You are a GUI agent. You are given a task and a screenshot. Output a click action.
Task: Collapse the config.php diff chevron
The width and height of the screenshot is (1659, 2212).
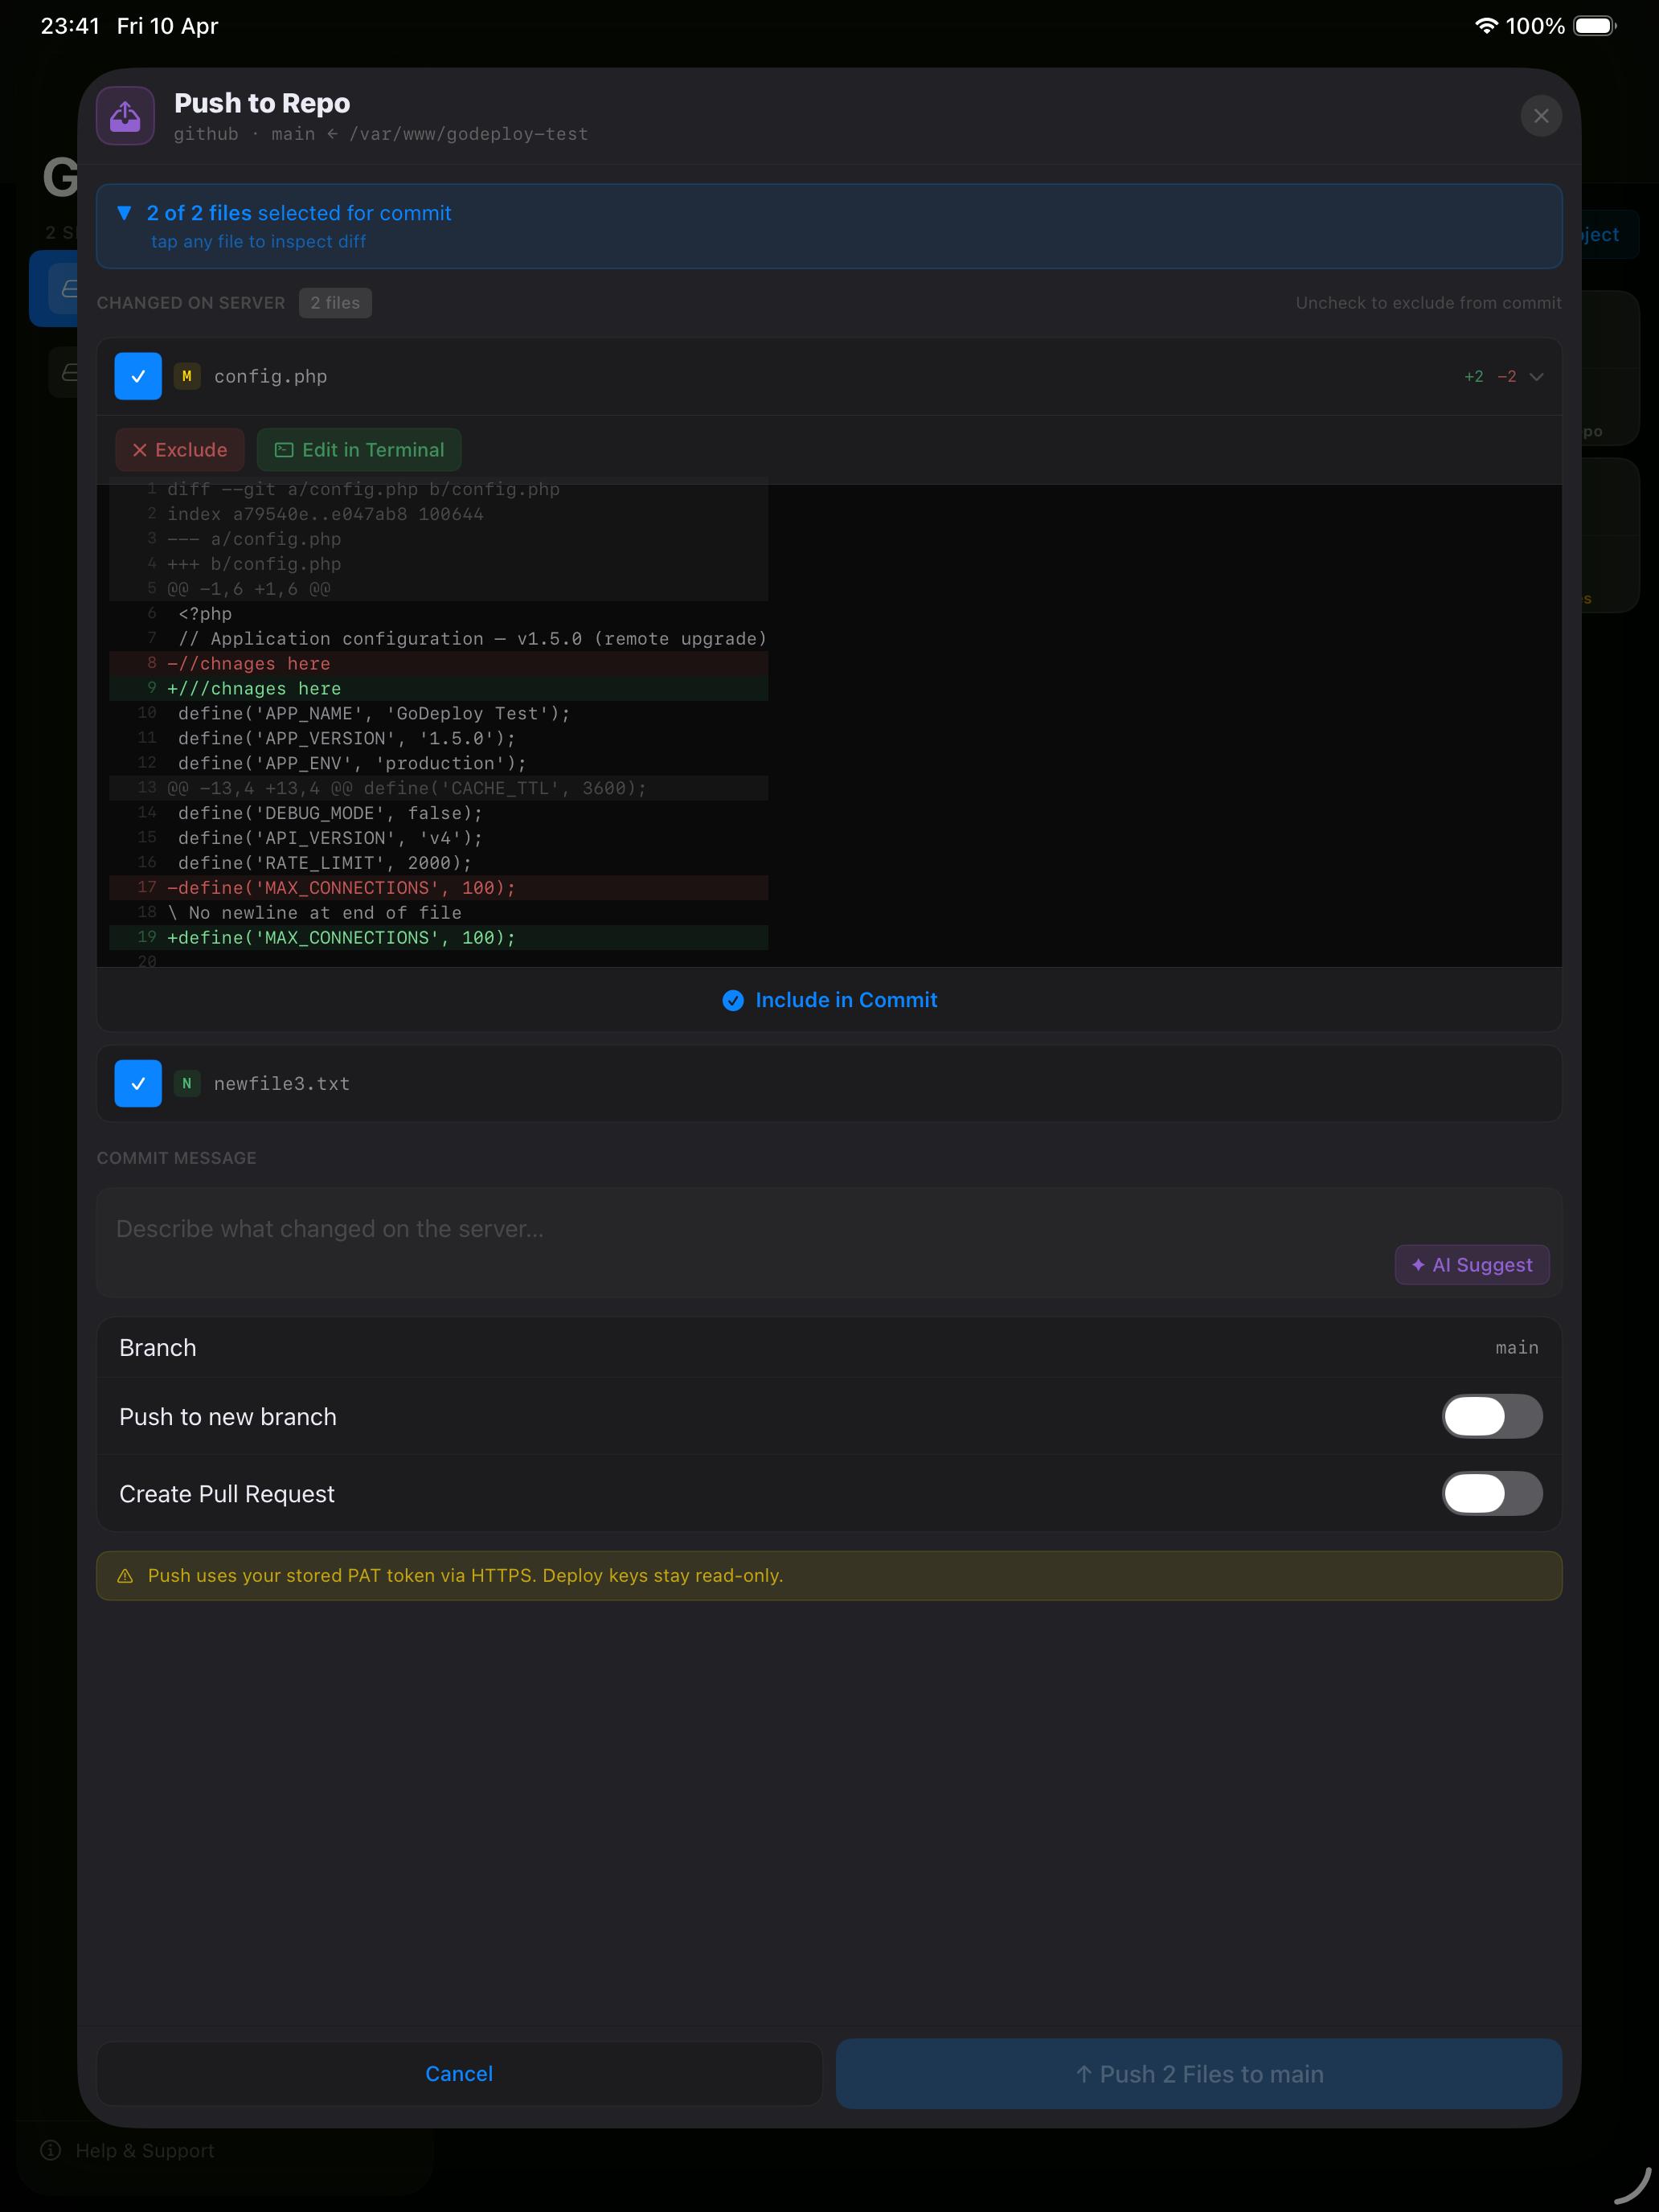pos(1537,377)
